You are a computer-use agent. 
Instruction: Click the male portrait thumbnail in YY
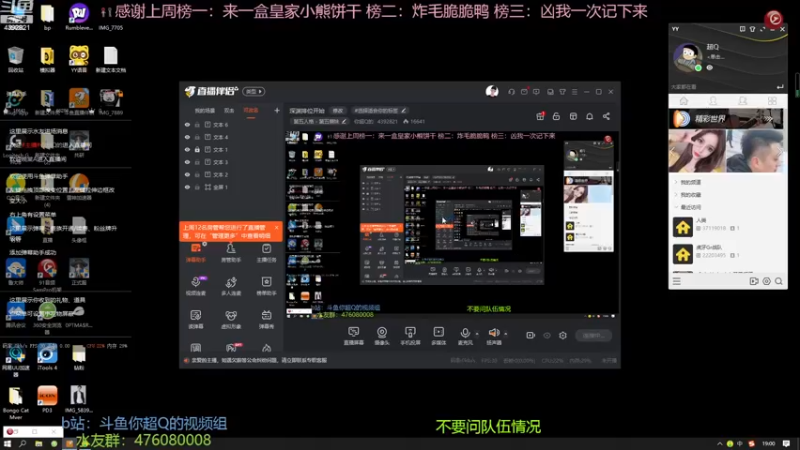[x=755, y=151]
